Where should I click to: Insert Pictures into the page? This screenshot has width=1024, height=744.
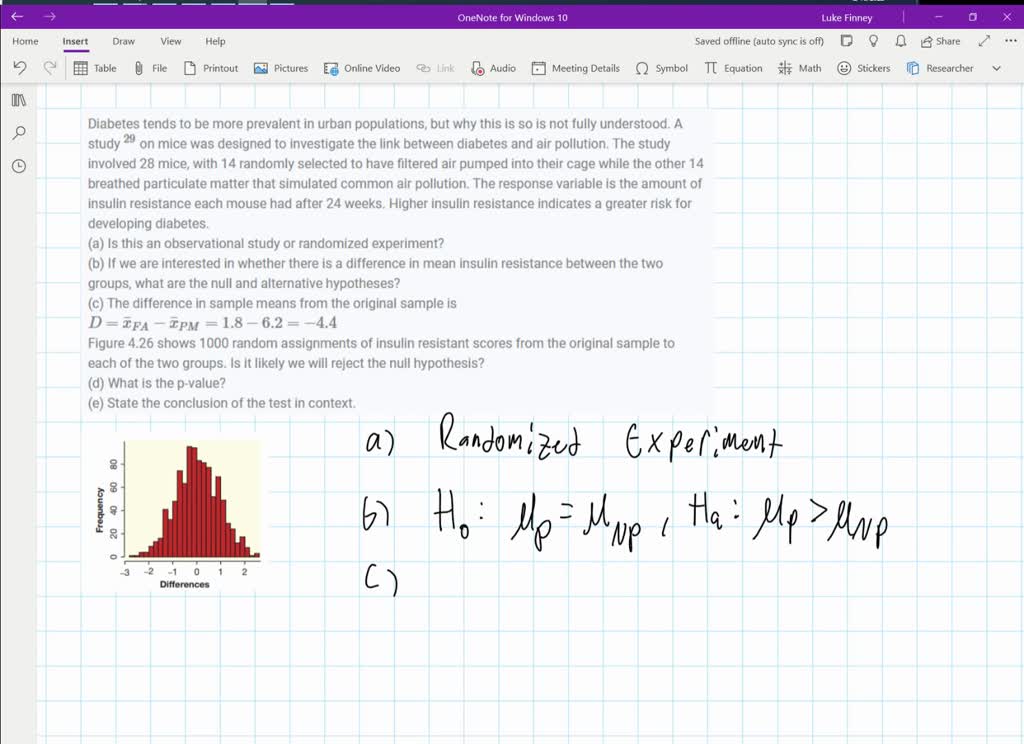point(281,68)
